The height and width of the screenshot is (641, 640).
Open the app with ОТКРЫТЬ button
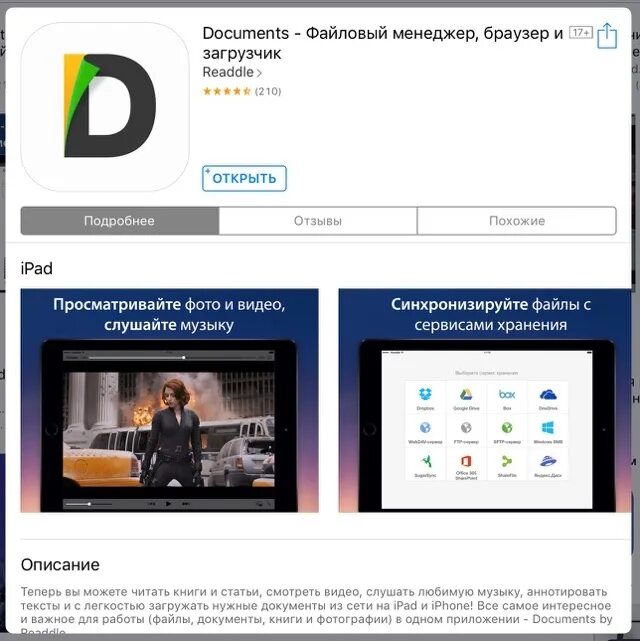244,178
